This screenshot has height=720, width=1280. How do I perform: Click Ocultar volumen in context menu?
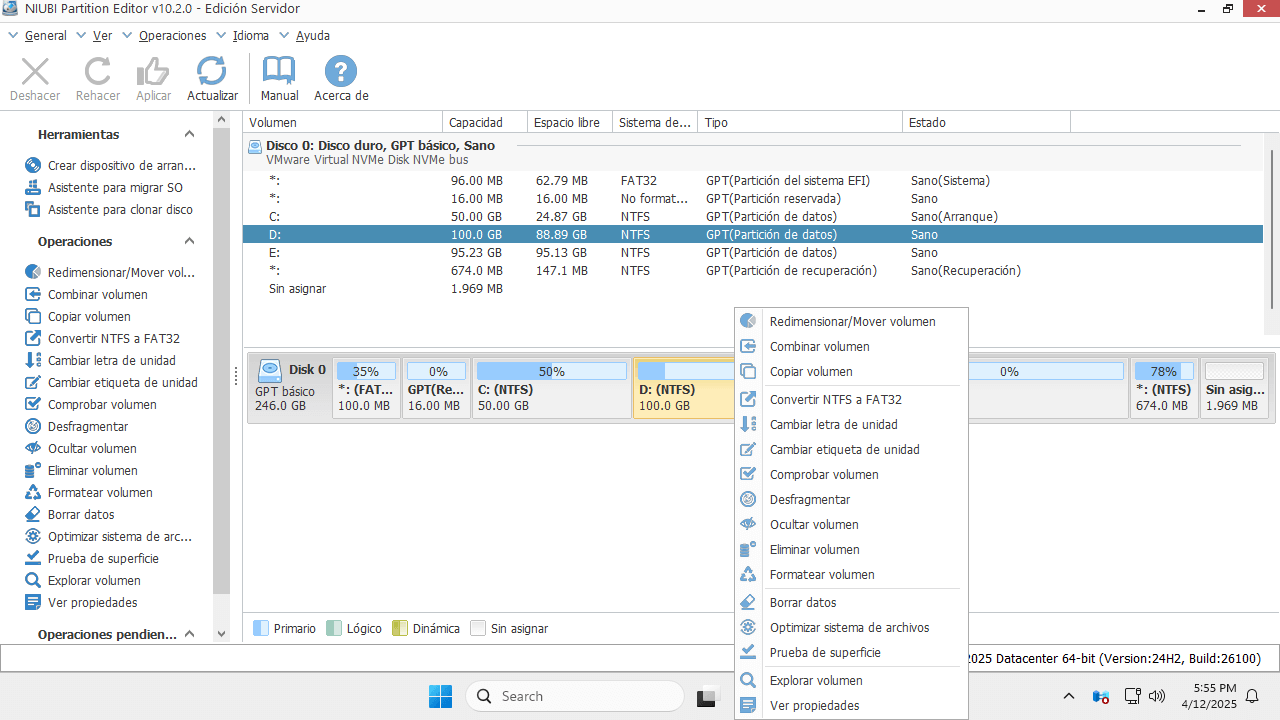point(813,525)
